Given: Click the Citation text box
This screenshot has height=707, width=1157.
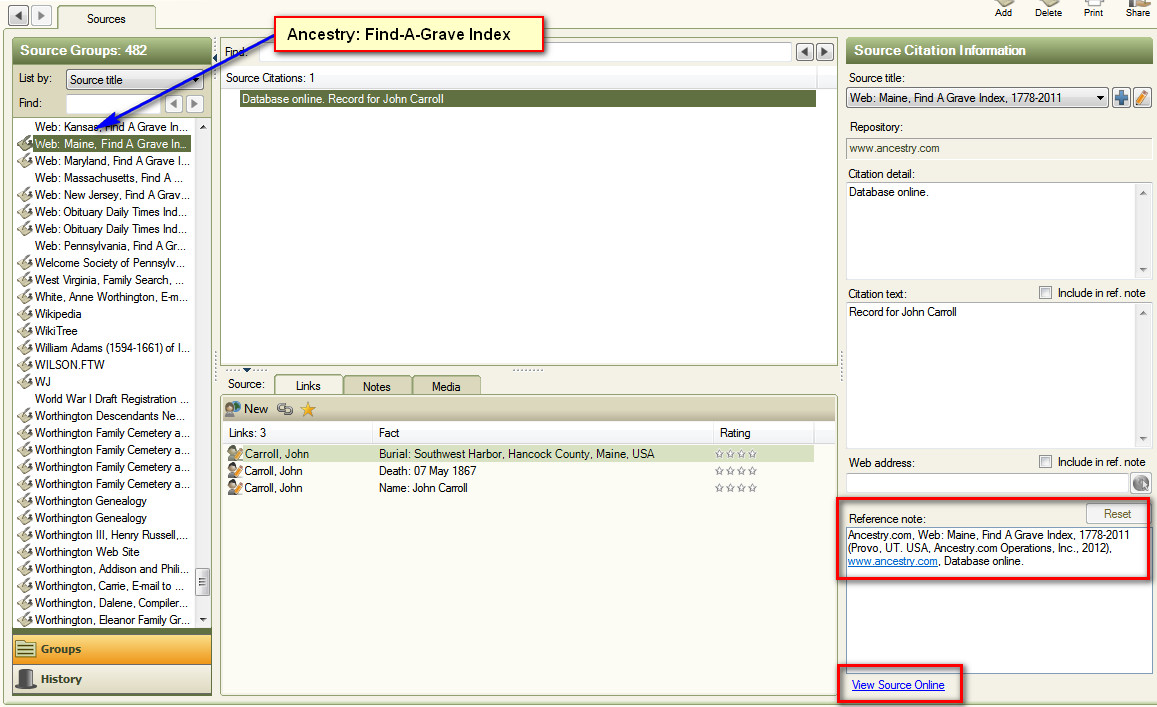Looking at the screenshot, I should (991, 374).
